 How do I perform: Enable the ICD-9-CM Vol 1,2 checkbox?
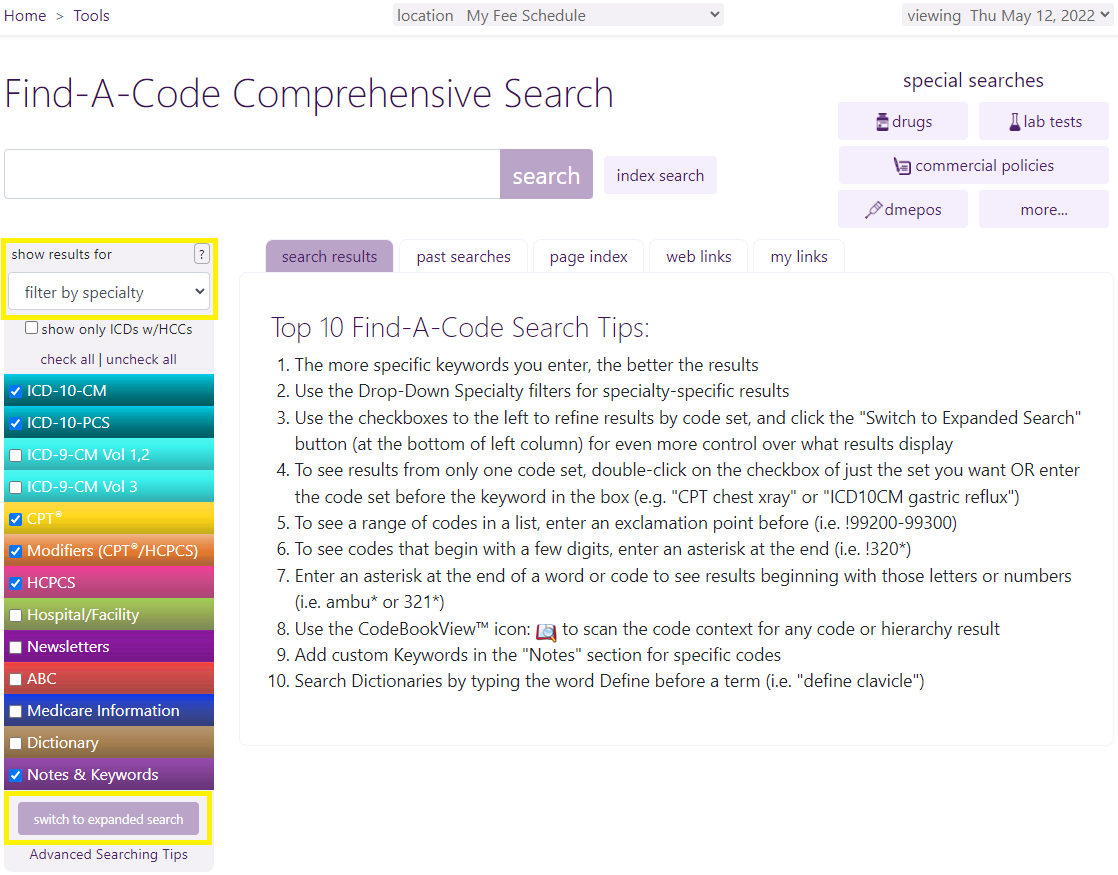(x=16, y=455)
